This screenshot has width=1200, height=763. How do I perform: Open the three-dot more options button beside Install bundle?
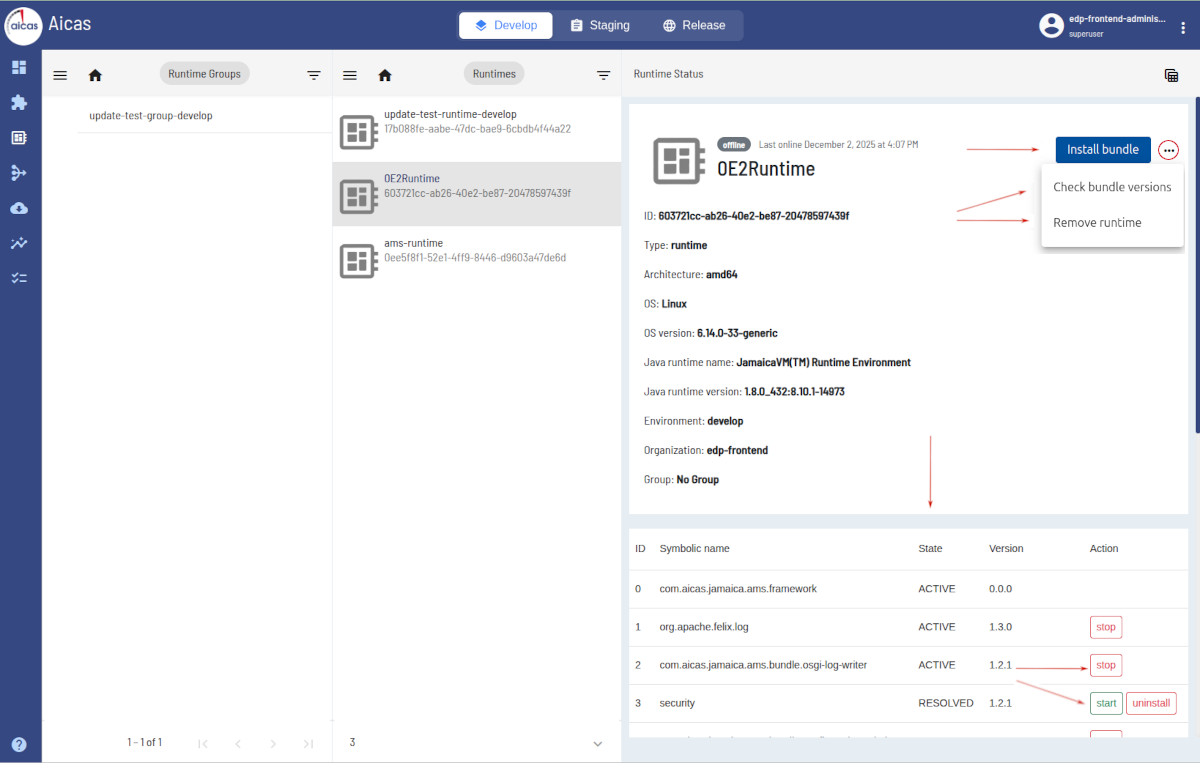(1169, 150)
